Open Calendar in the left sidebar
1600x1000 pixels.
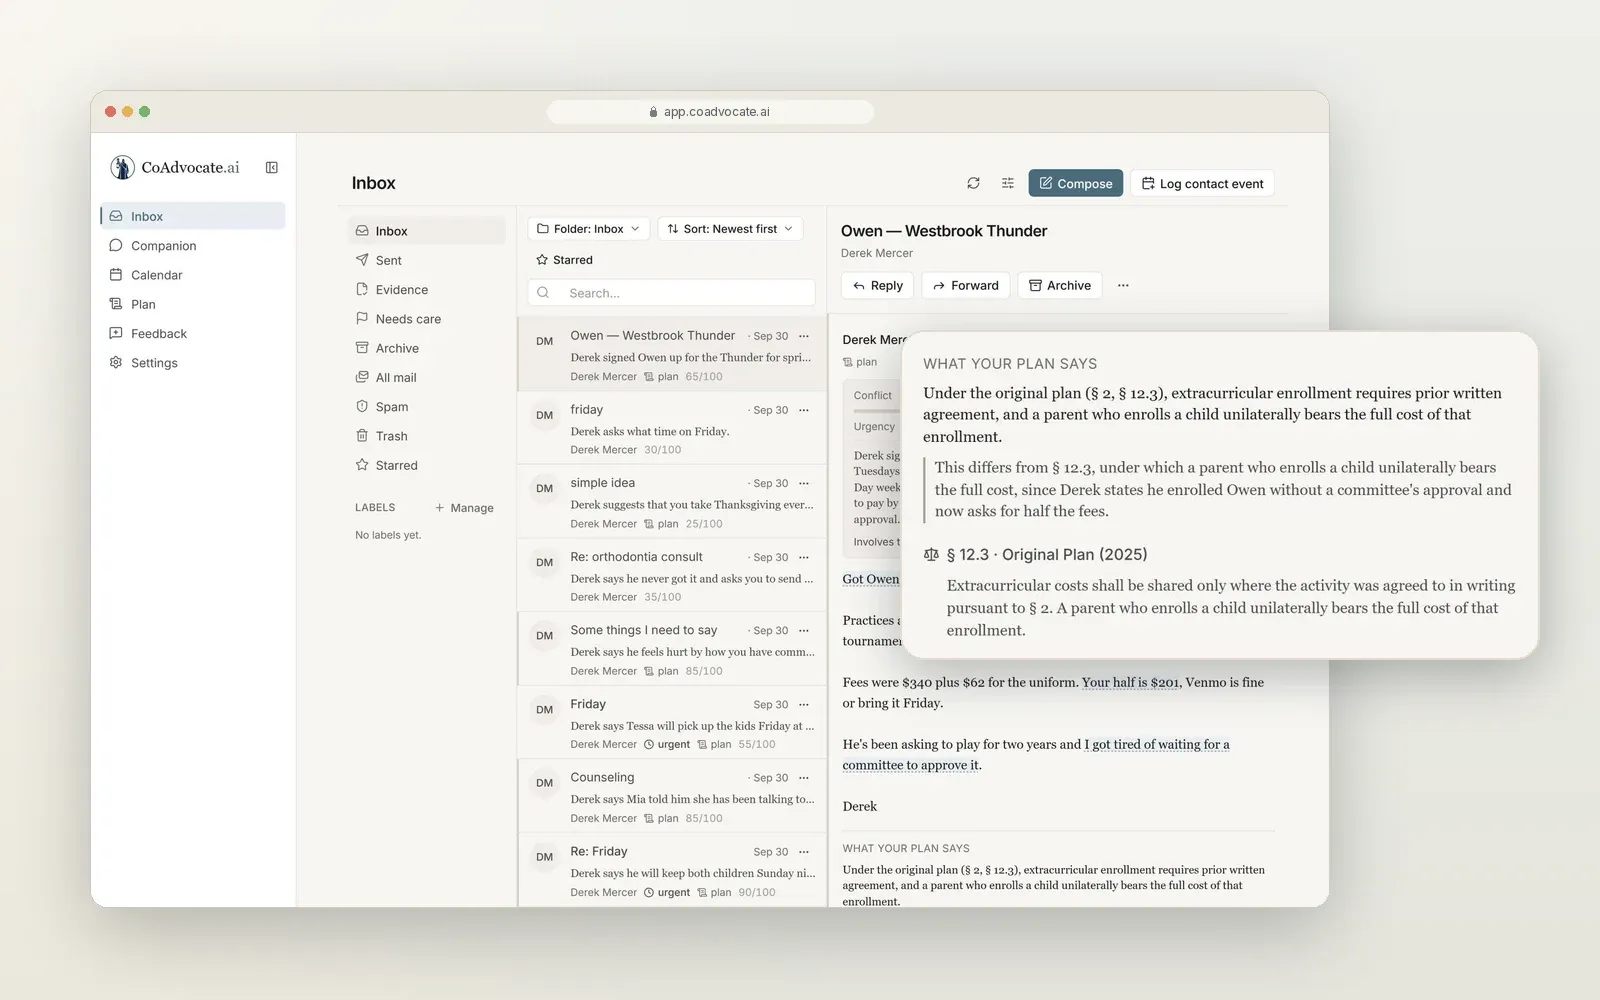point(192,275)
